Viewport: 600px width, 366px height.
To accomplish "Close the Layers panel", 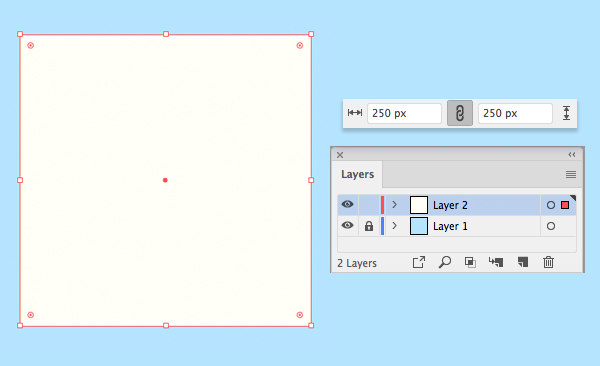I will tap(340, 155).
